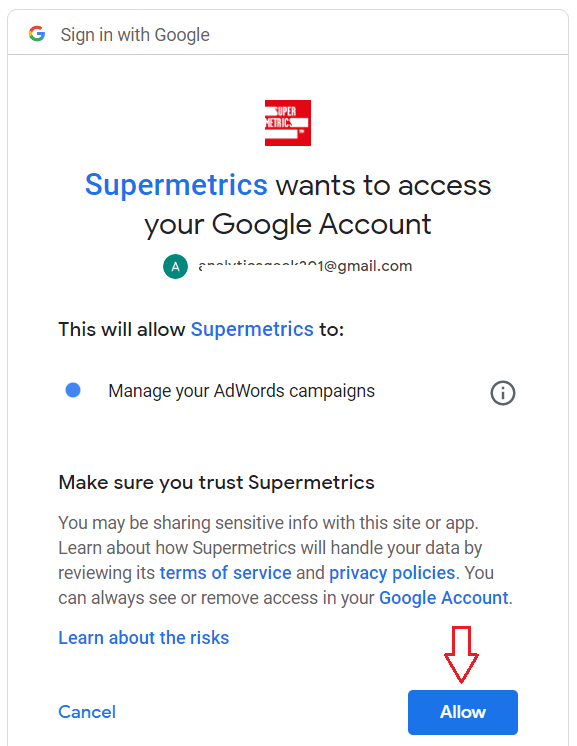Click the Google G logo
577x746 pixels.
(37, 34)
